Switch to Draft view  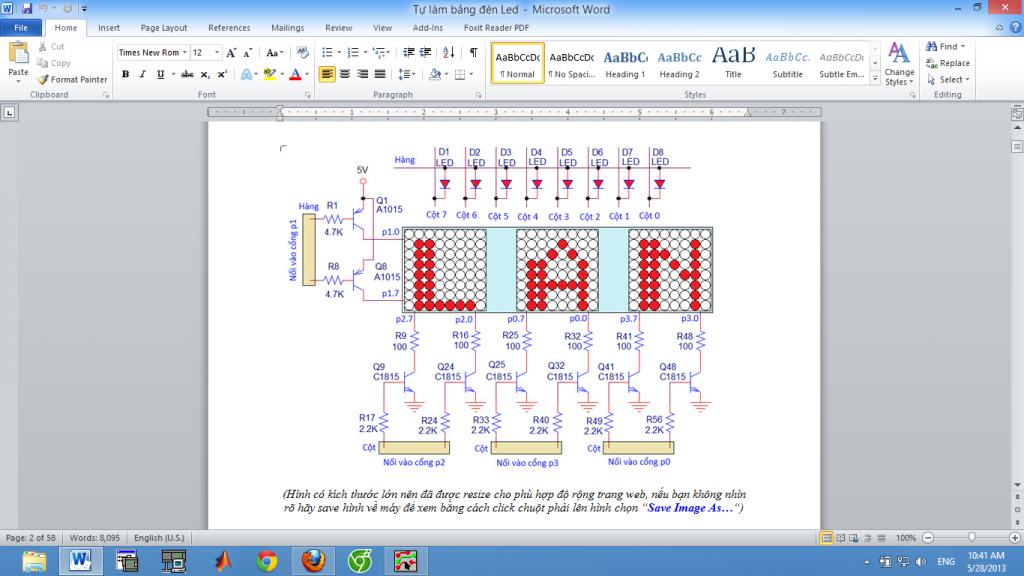(x=882, y=538)
